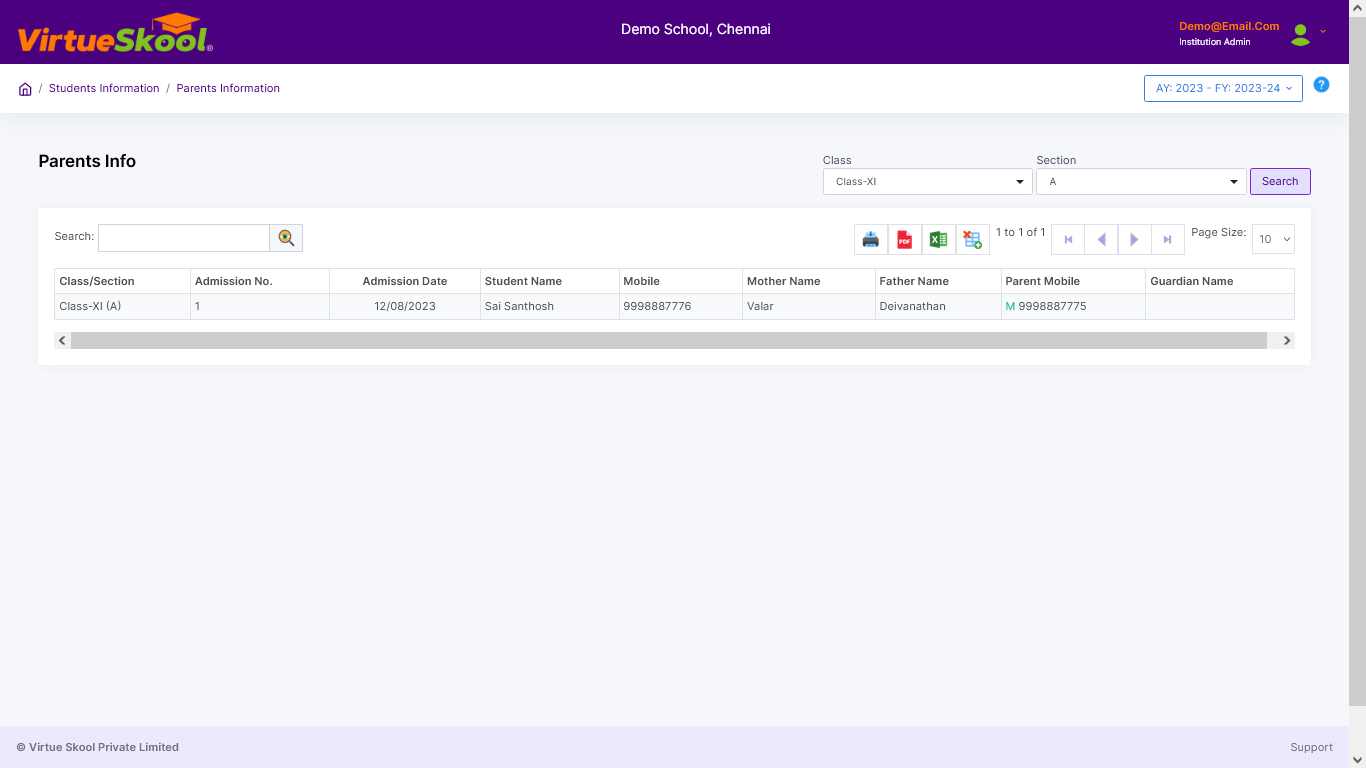Viewport: 1366px width, 768px height.
Task: Click the Deivanathan father name cell
Action: [x=938, y=306]
